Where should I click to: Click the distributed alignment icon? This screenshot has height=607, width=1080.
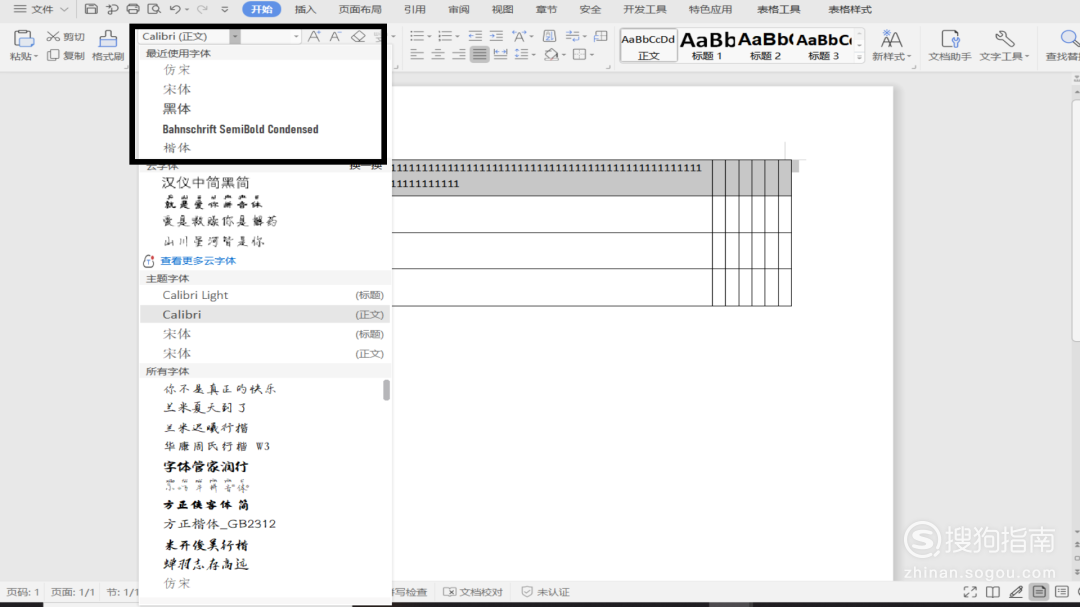[x=500, y=54]
